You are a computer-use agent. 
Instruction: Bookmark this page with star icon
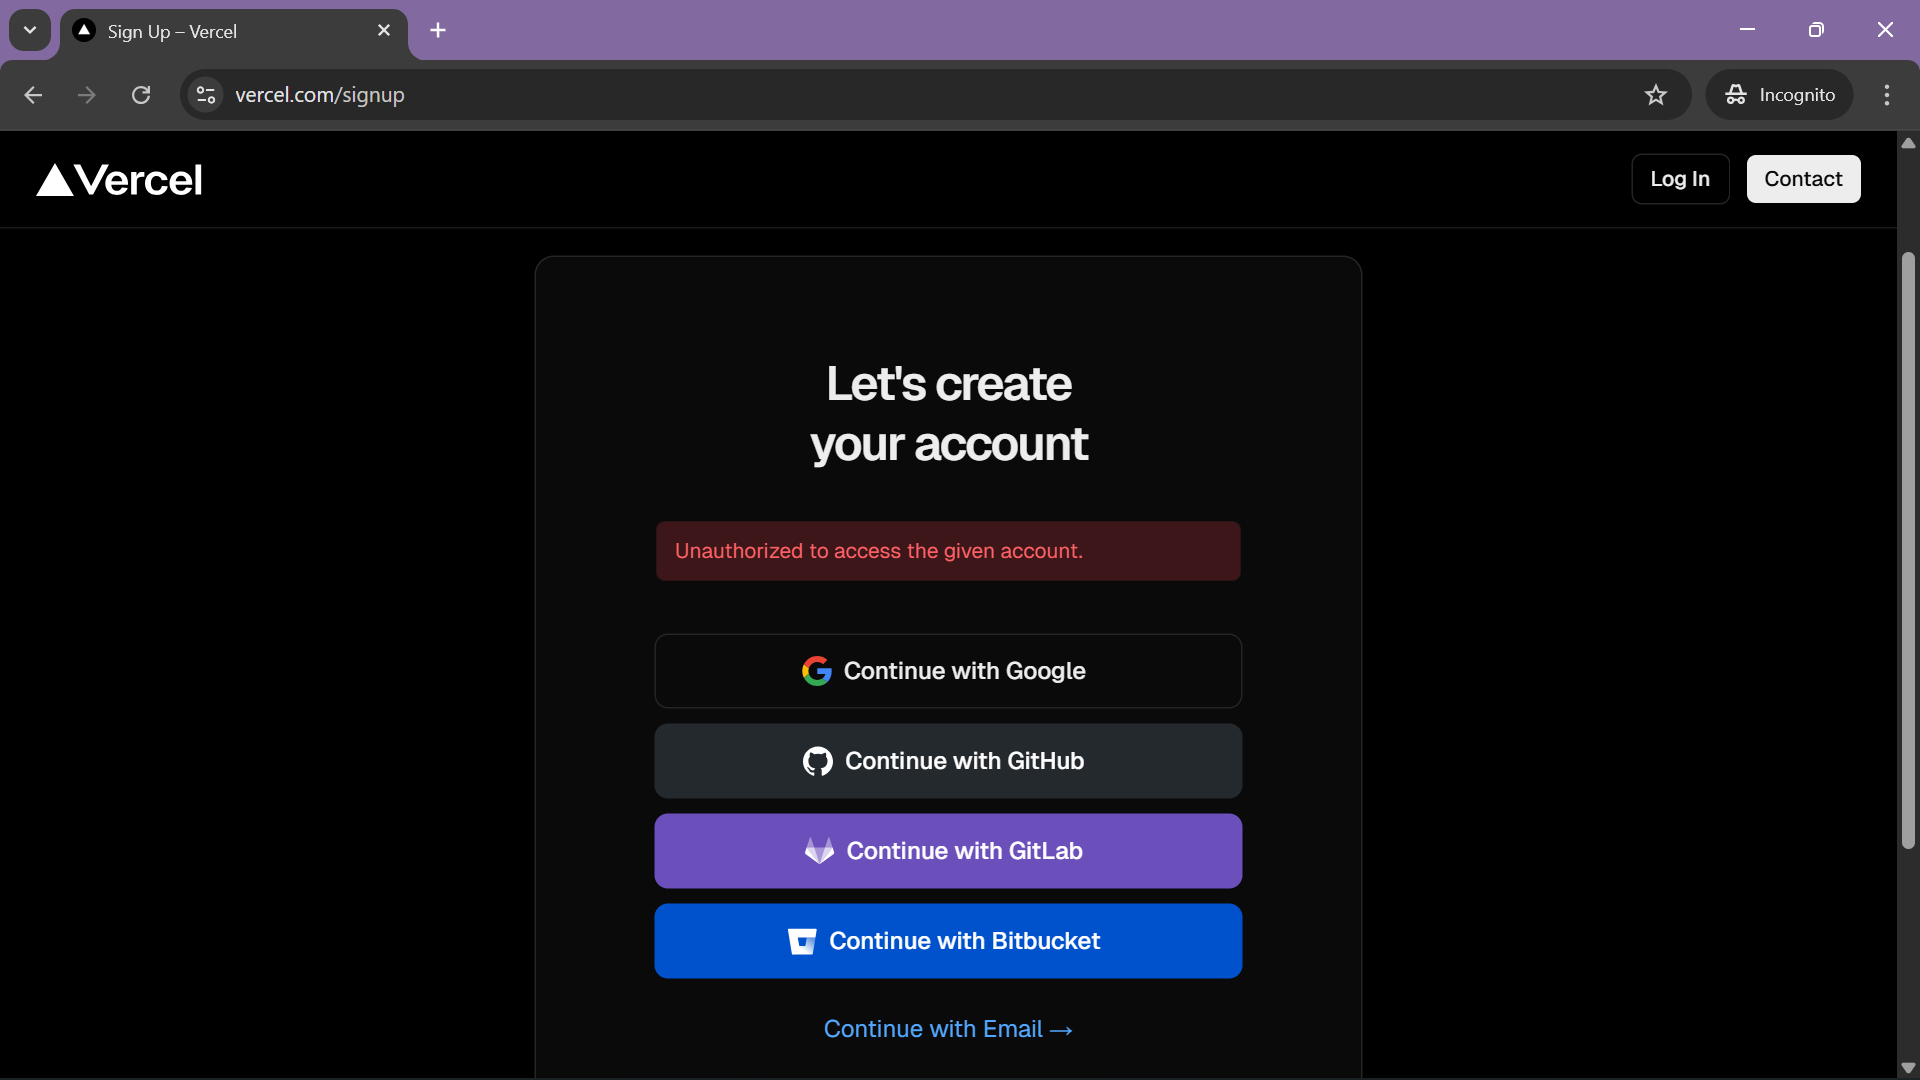click(1656, 95)
